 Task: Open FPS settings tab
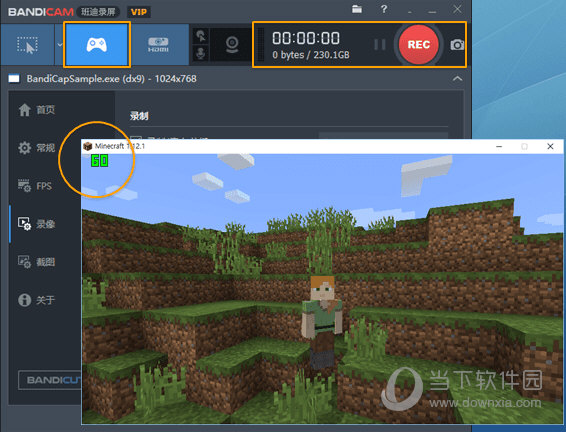click(35, 186)
